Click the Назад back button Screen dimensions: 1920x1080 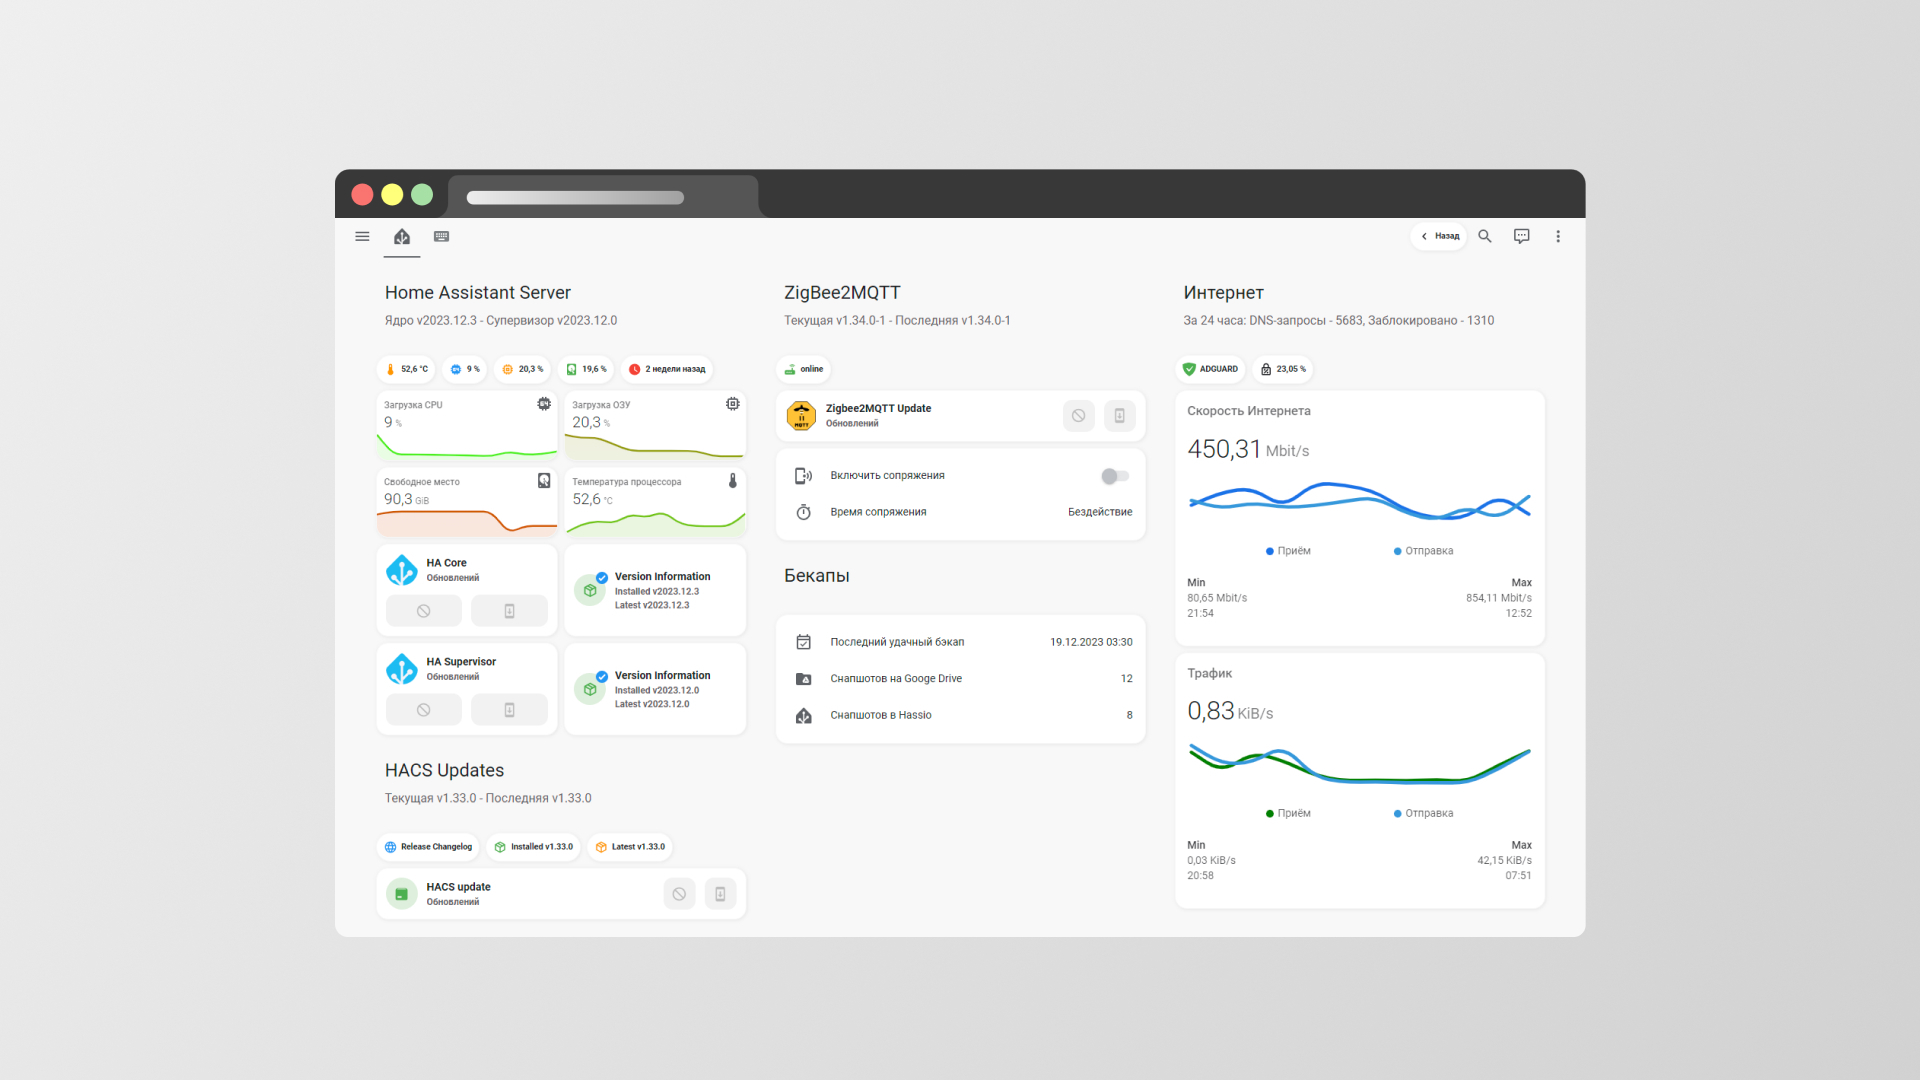coord(1439,237)
